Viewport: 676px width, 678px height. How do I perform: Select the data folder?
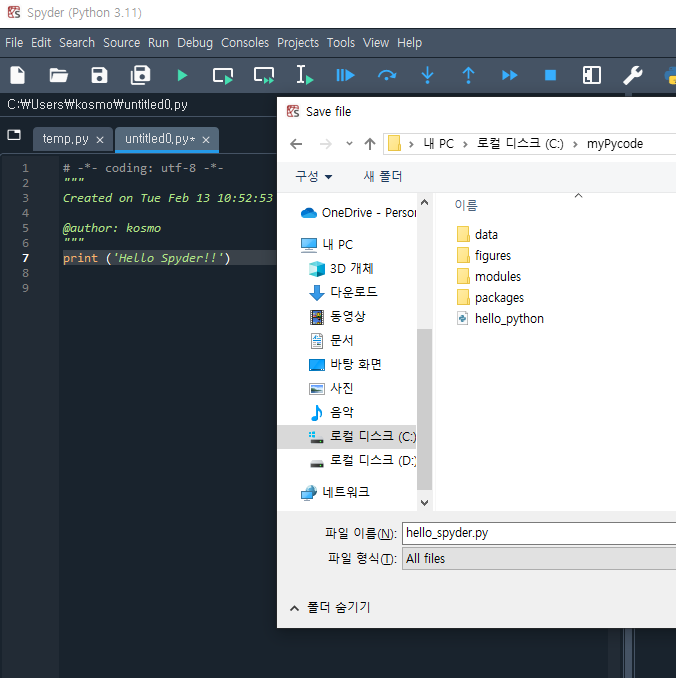(477, 235)
